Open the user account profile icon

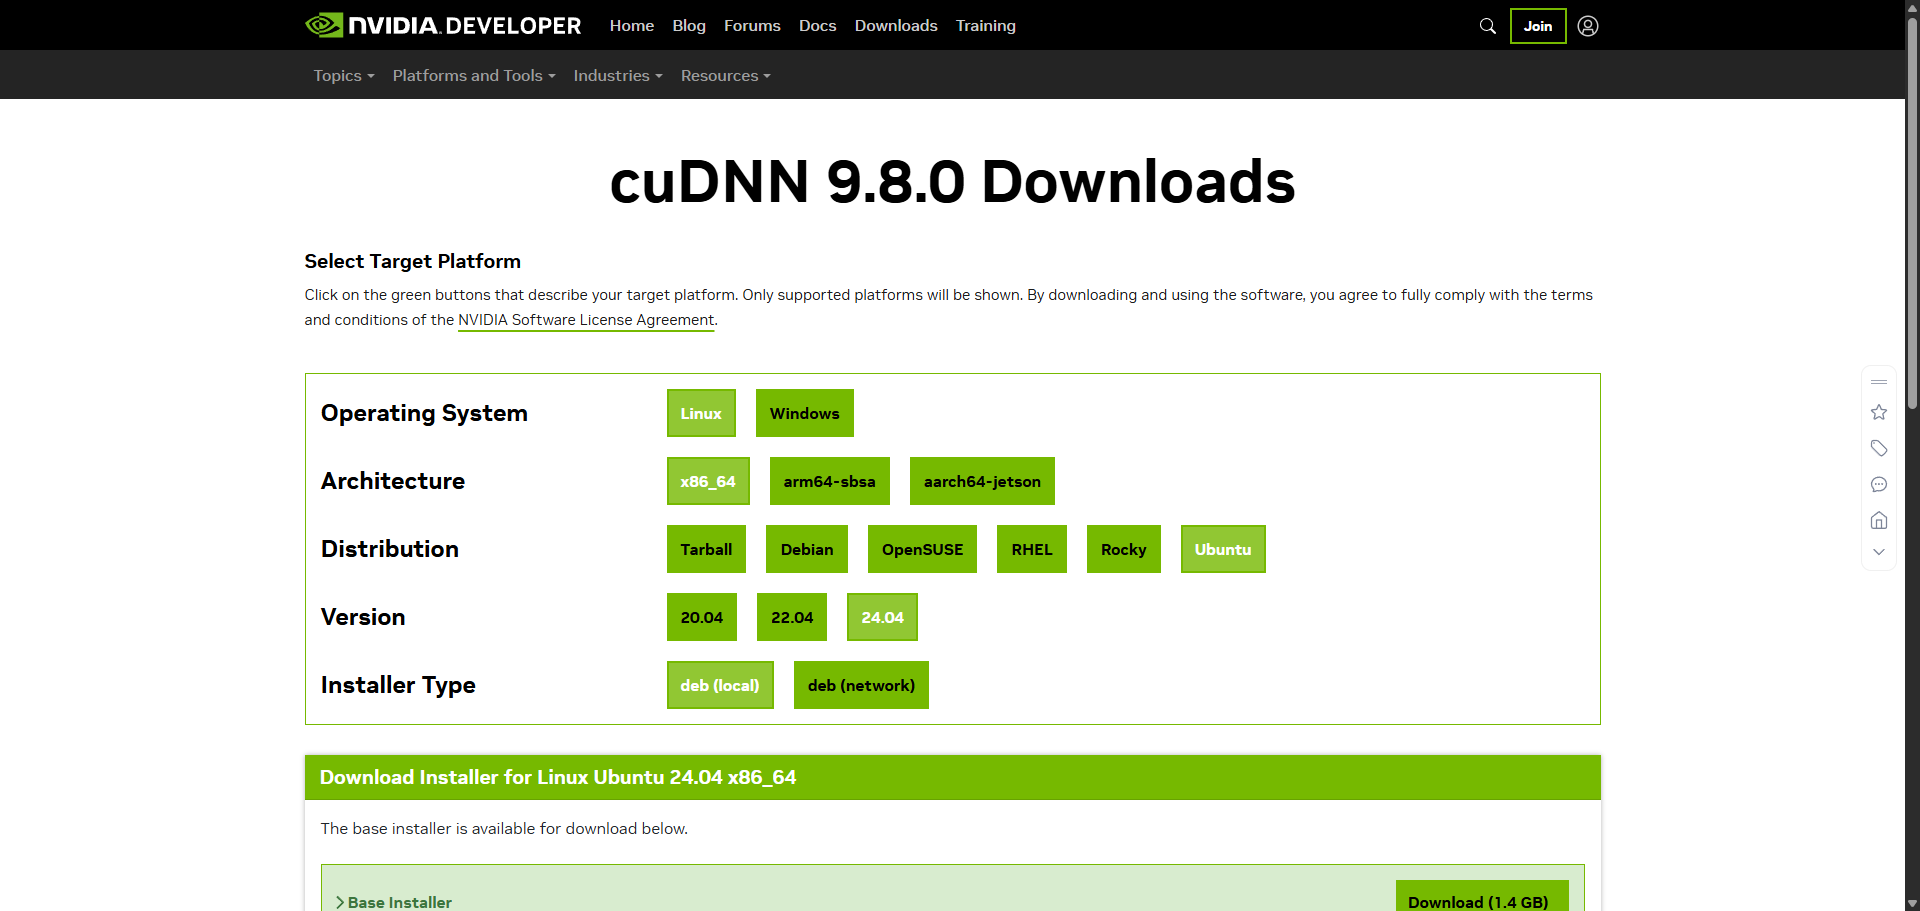pyautogui.click(x=1588, y=26)
